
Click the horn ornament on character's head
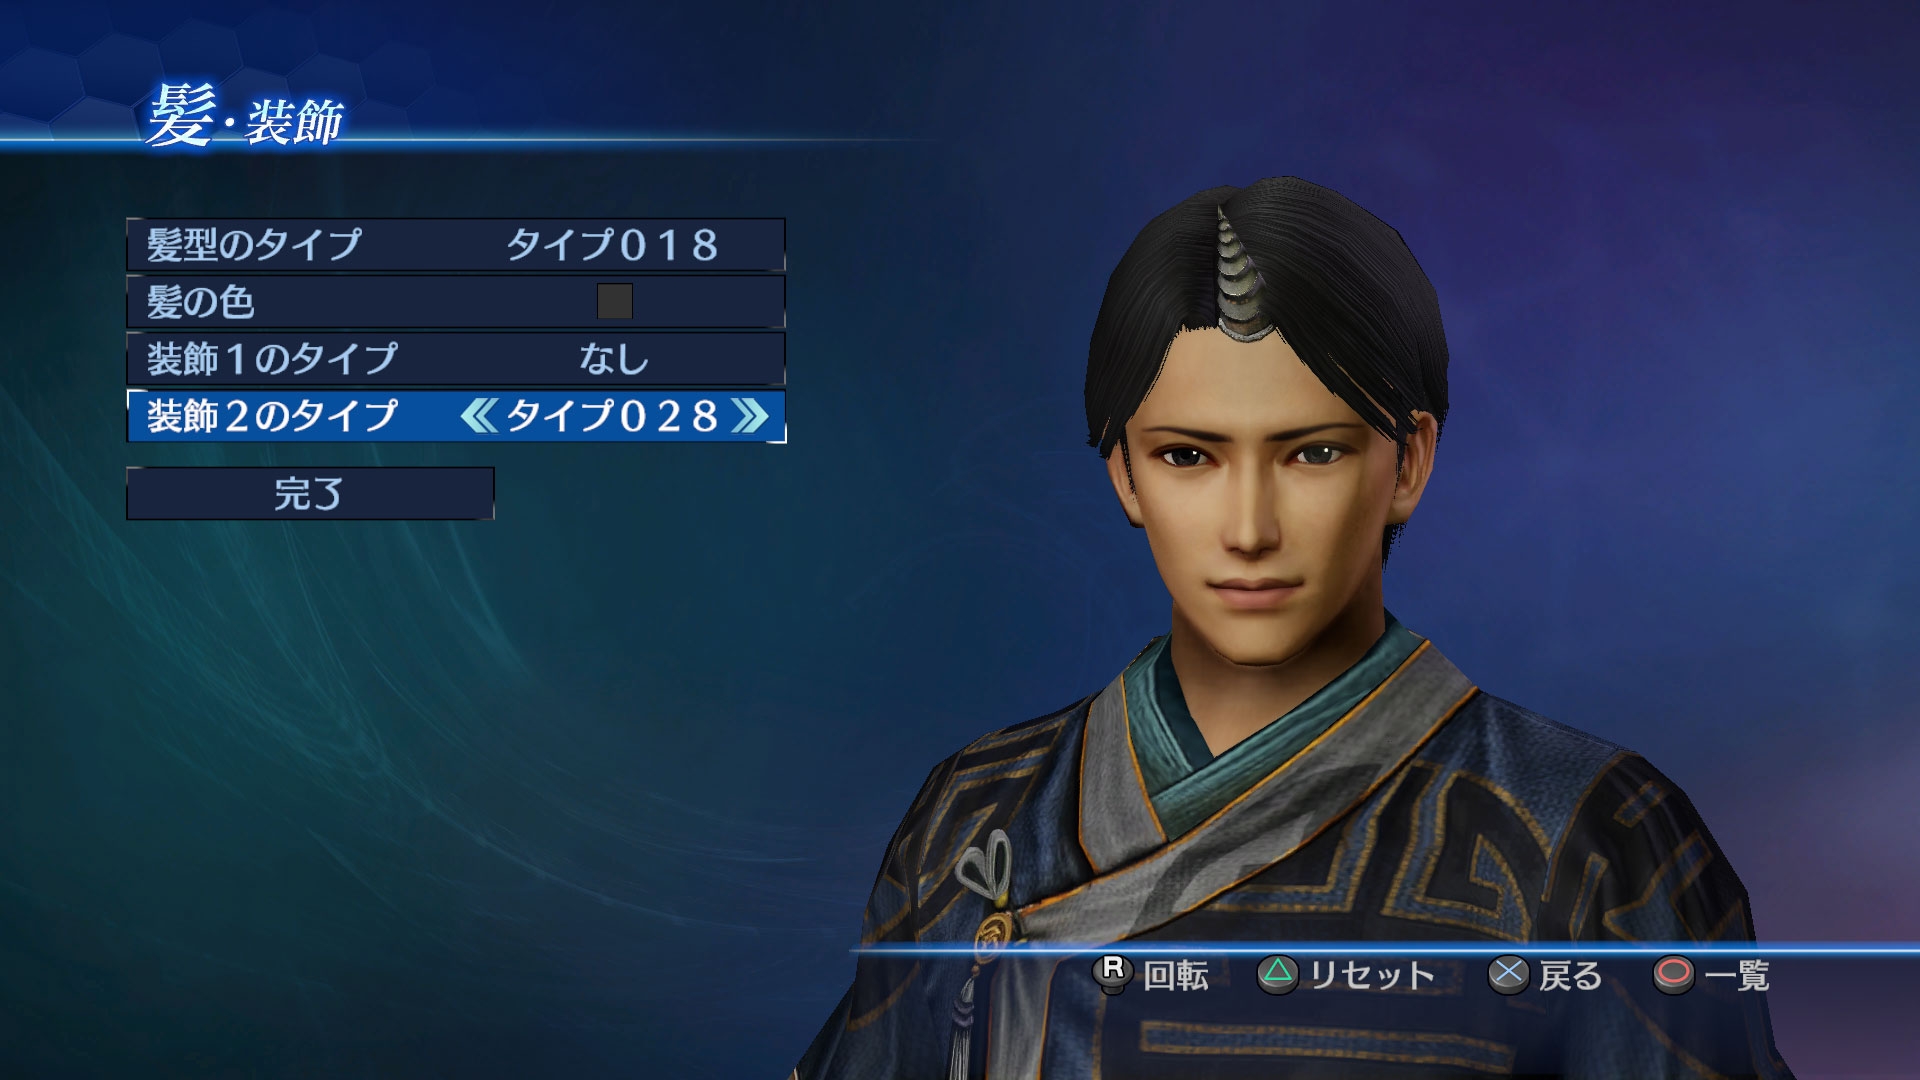click(x=1235, y=278)
